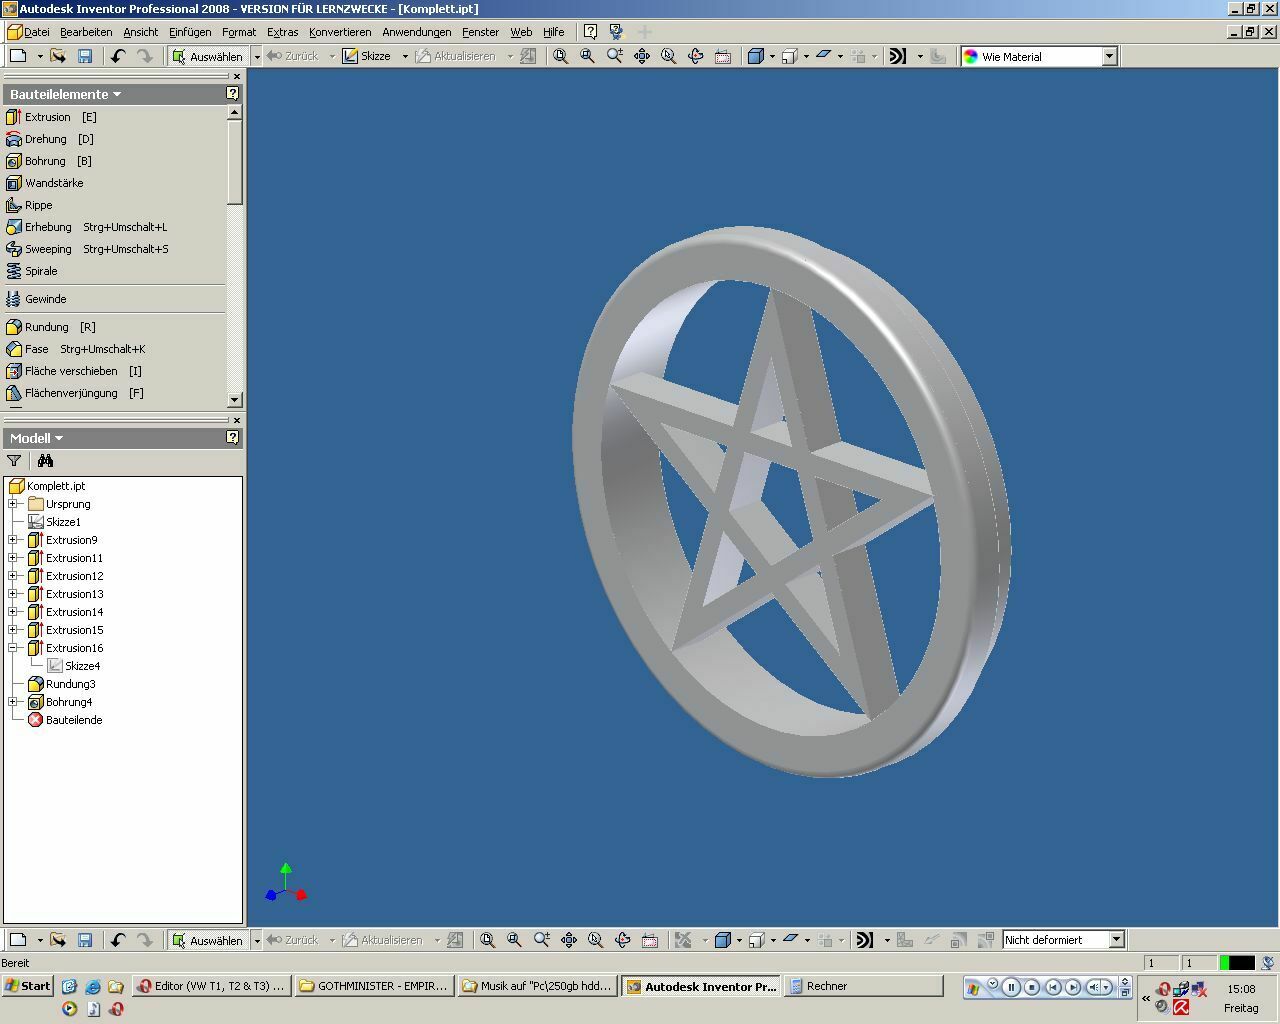
Task: Switch to the GOTHMINISTER taskbar folder
Action: (374, 986)
